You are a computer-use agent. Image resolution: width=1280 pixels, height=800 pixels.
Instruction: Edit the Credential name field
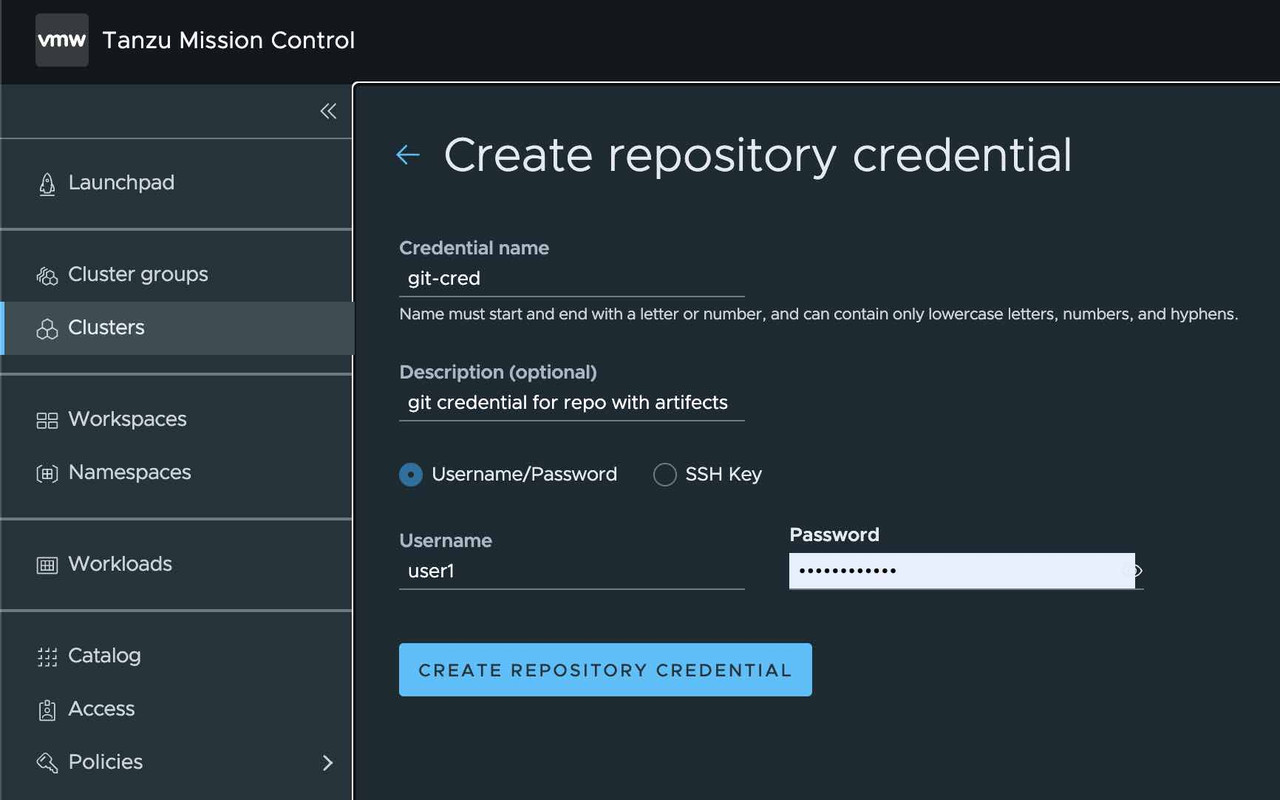pos(572,279)
